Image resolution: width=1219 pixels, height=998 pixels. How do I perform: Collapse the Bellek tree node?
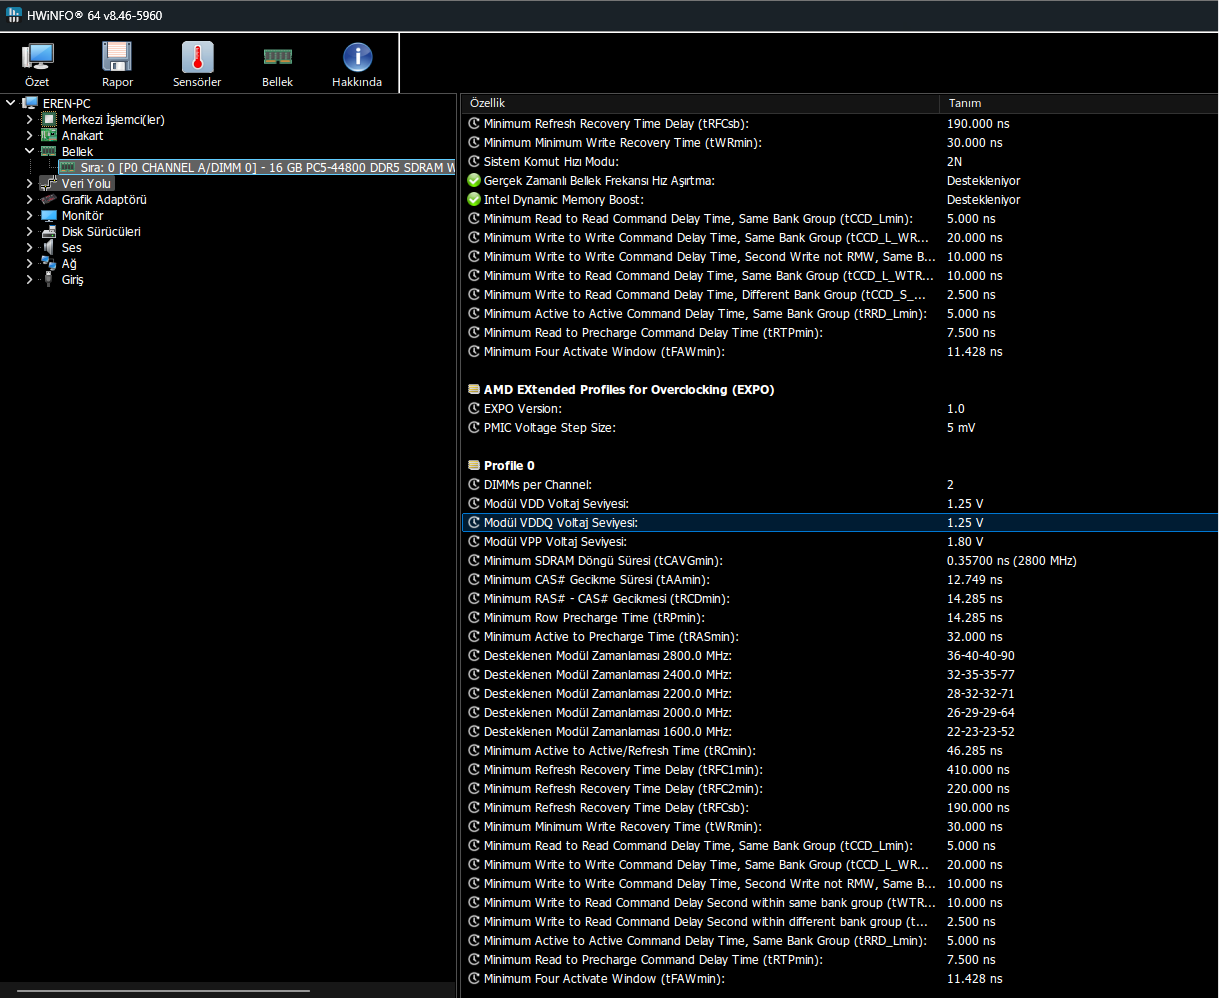point(29,151)
